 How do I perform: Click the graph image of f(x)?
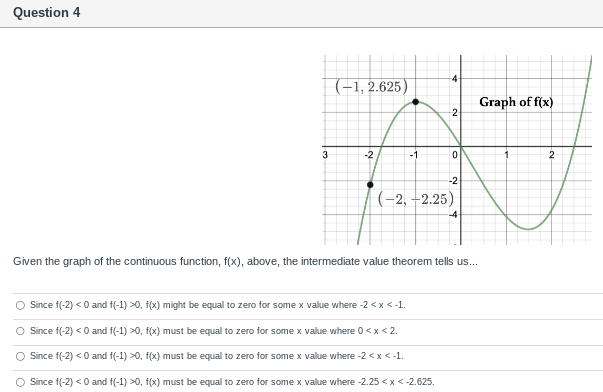457,150
